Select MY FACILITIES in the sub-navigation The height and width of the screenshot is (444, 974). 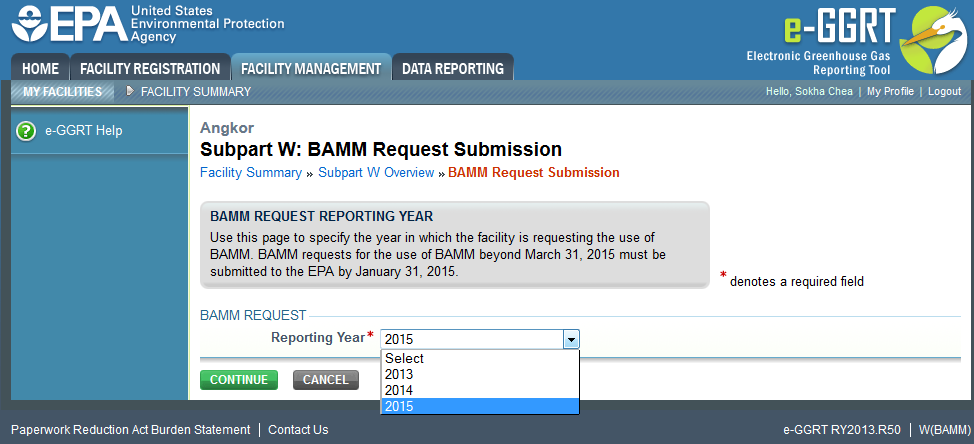pyautogui.click(x=62, y=92)
